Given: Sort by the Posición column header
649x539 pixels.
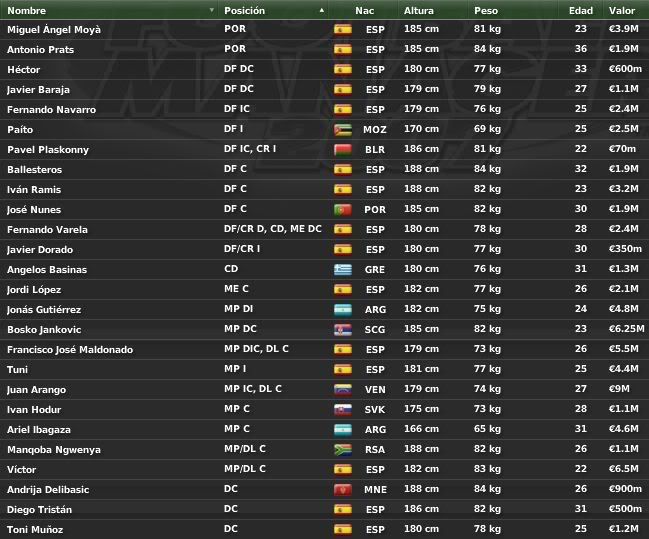Looking at the screenshot, I should (x=244, y=10).
